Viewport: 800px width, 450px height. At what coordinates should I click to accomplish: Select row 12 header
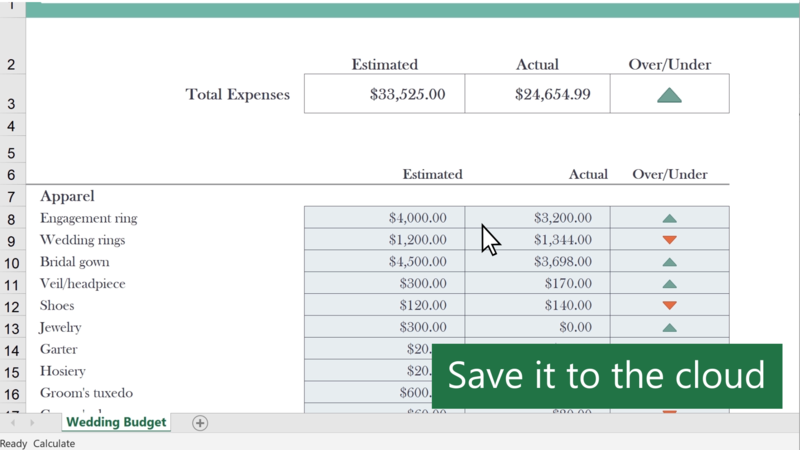click(x=12, y=306)
